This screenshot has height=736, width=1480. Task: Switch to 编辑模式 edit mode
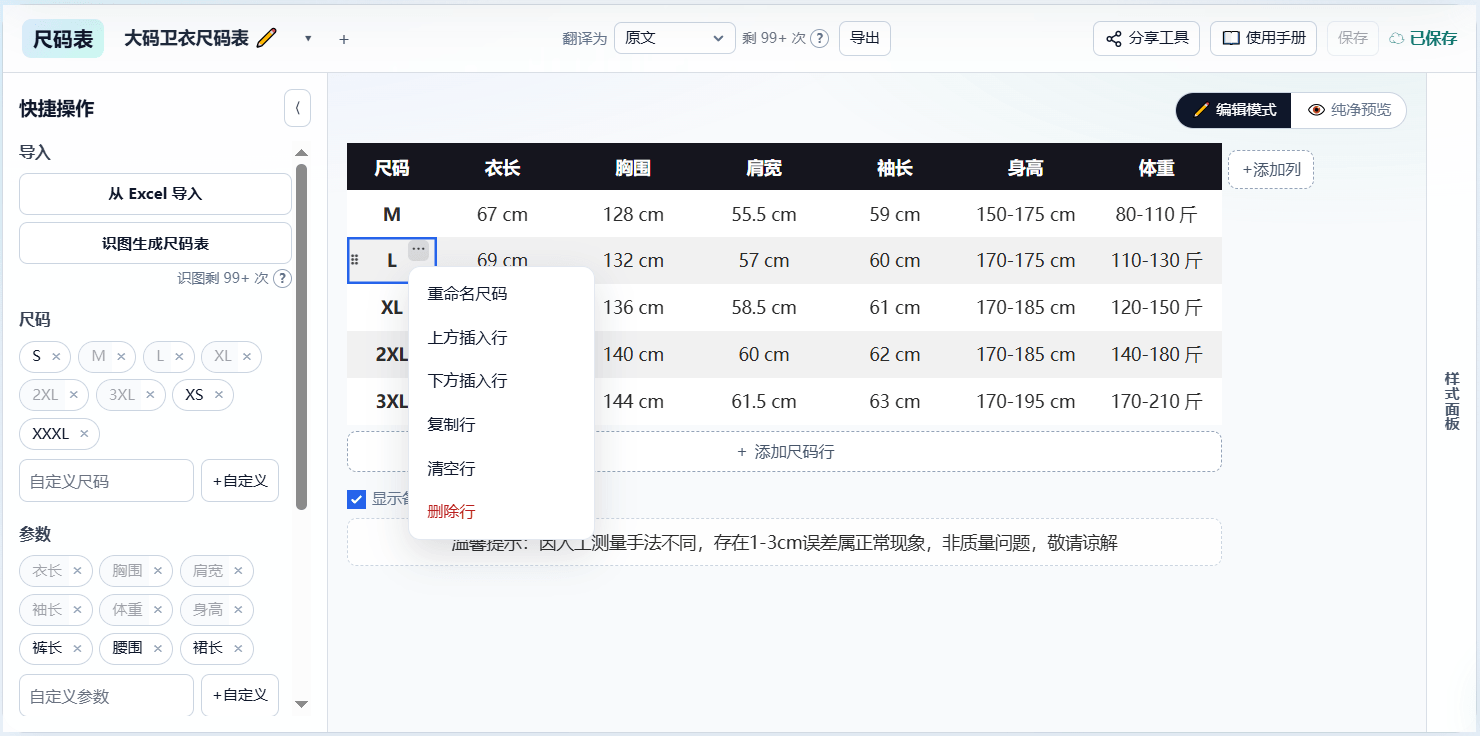[1234, 110]
